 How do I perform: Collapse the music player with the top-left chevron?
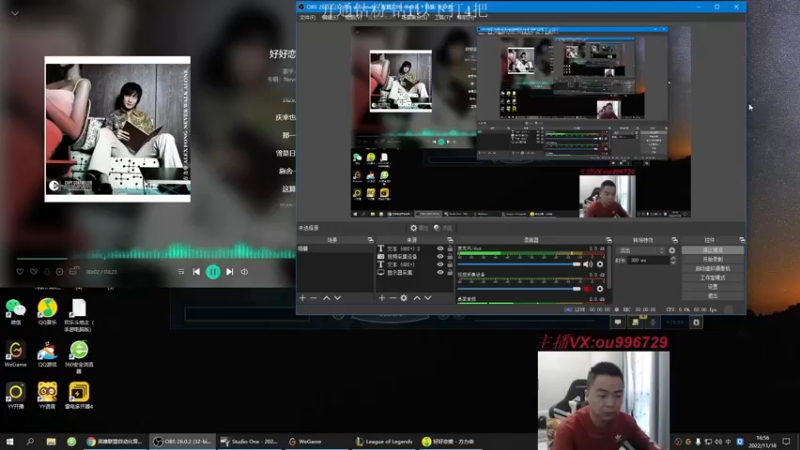pyautogui.click(x=15, y=13)
